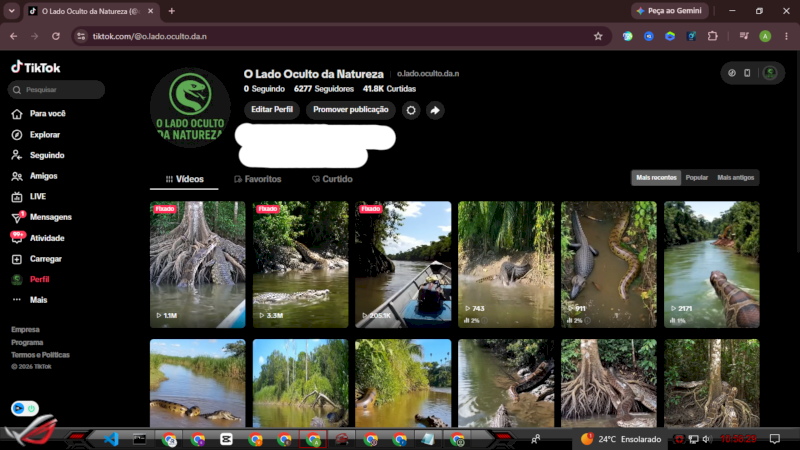This screenshot has height=450, width=800.
Task: Click the Carregar upload icon
Action: tap(17, 259)
